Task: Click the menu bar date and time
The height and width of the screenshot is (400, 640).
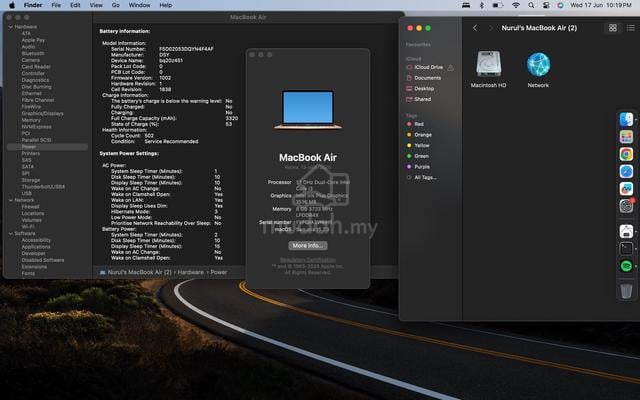Action: pyautogui.click(x=601, y=5)
